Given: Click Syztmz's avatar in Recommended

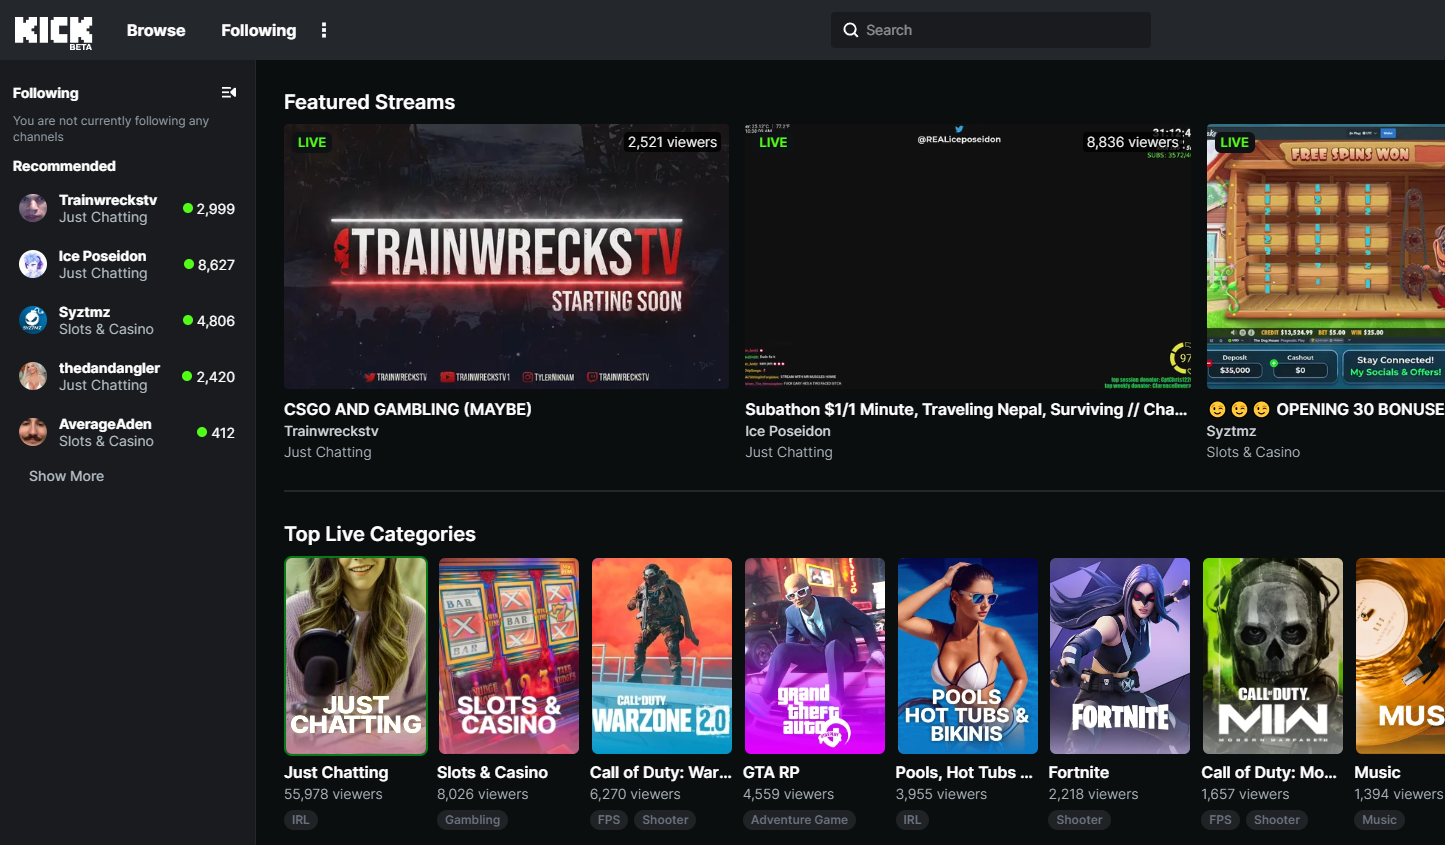Looking at the screenshot, I should click(33, 320).
